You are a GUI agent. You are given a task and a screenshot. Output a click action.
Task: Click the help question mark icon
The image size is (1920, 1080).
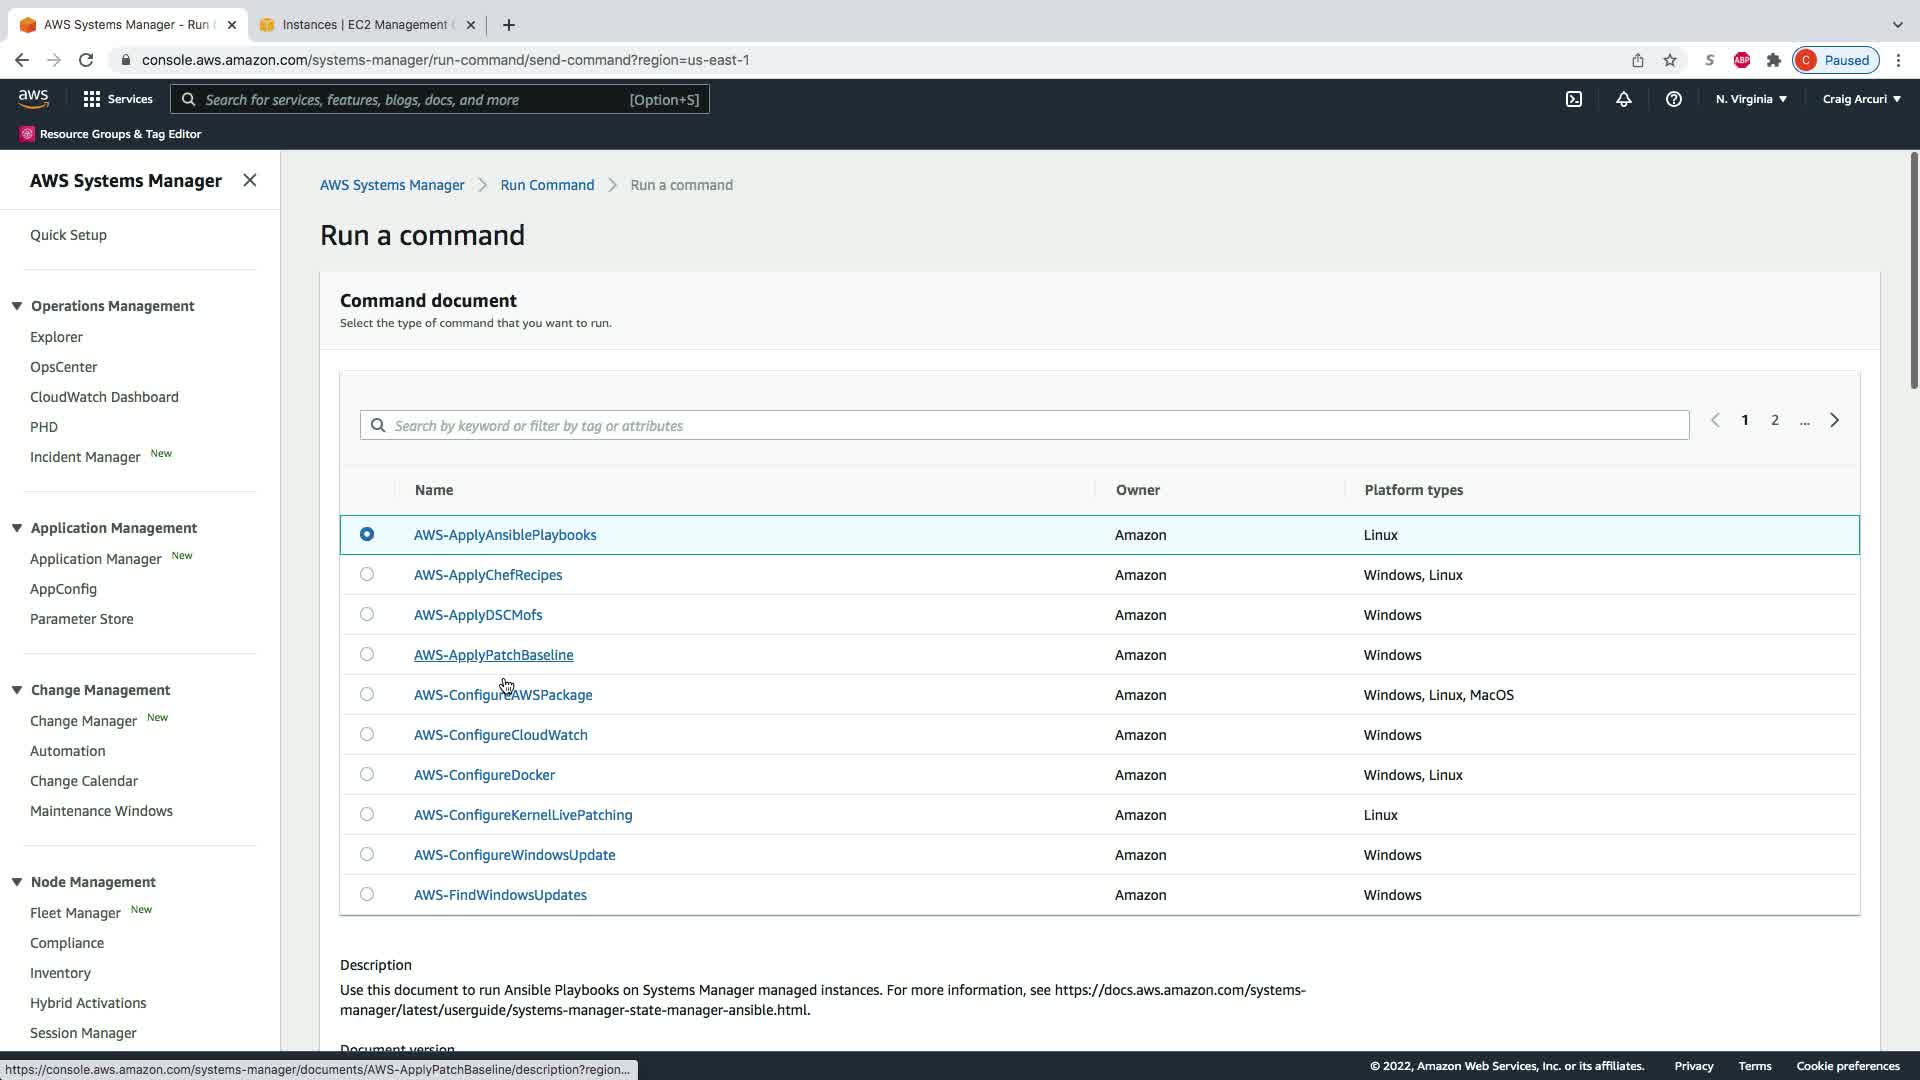click(x=1673, y=99)
